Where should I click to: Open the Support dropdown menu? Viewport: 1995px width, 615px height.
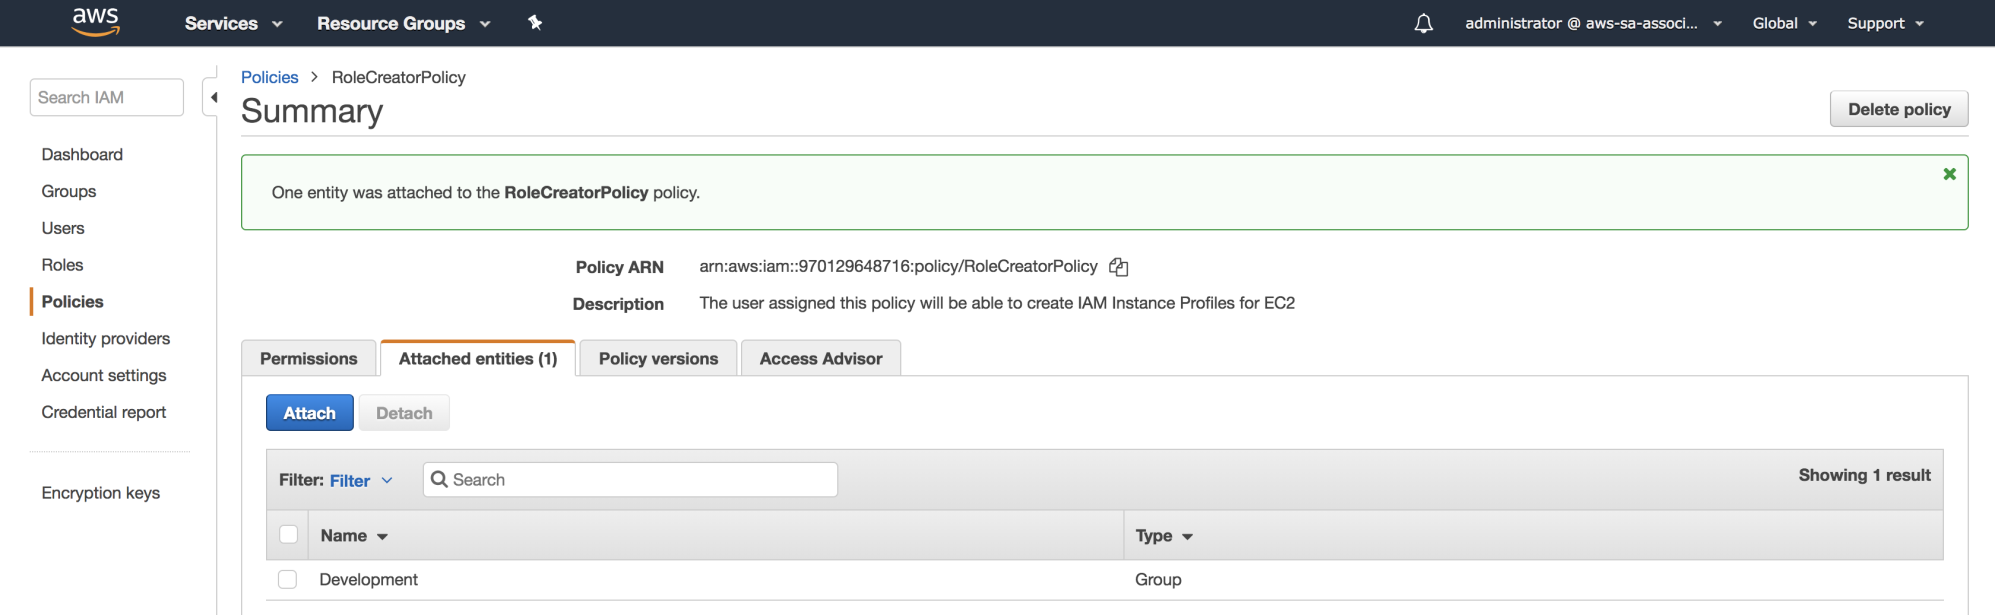[1885, 23]
